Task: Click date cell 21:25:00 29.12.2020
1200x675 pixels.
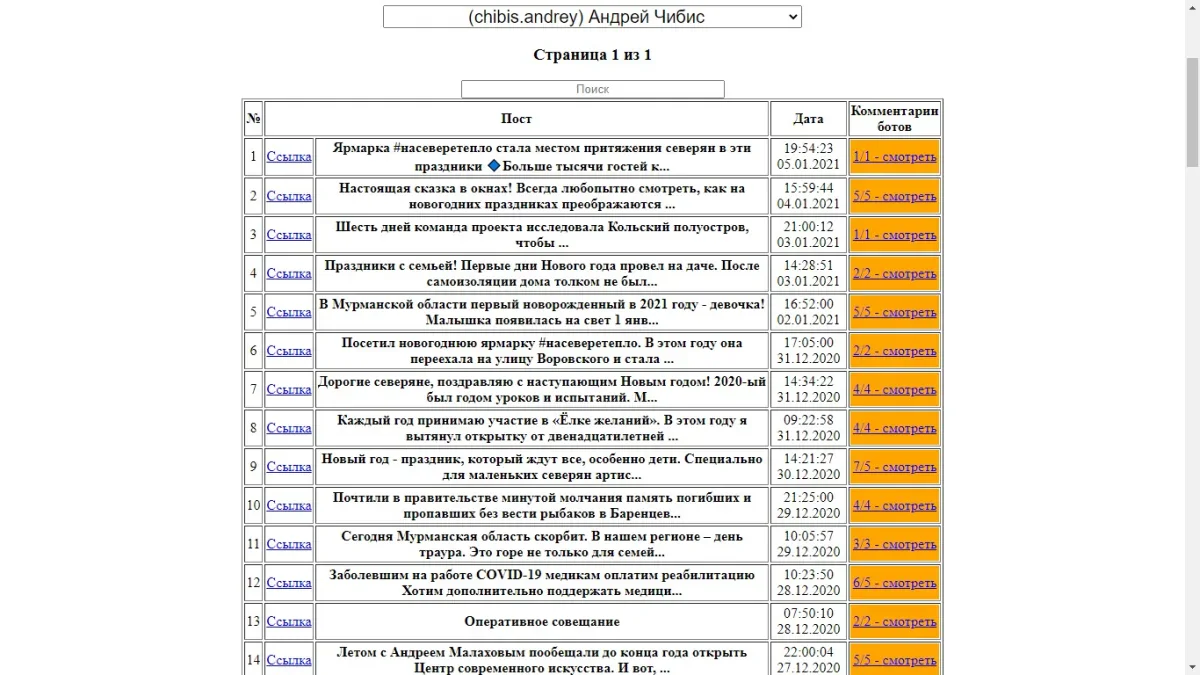Action: point(808,506)
